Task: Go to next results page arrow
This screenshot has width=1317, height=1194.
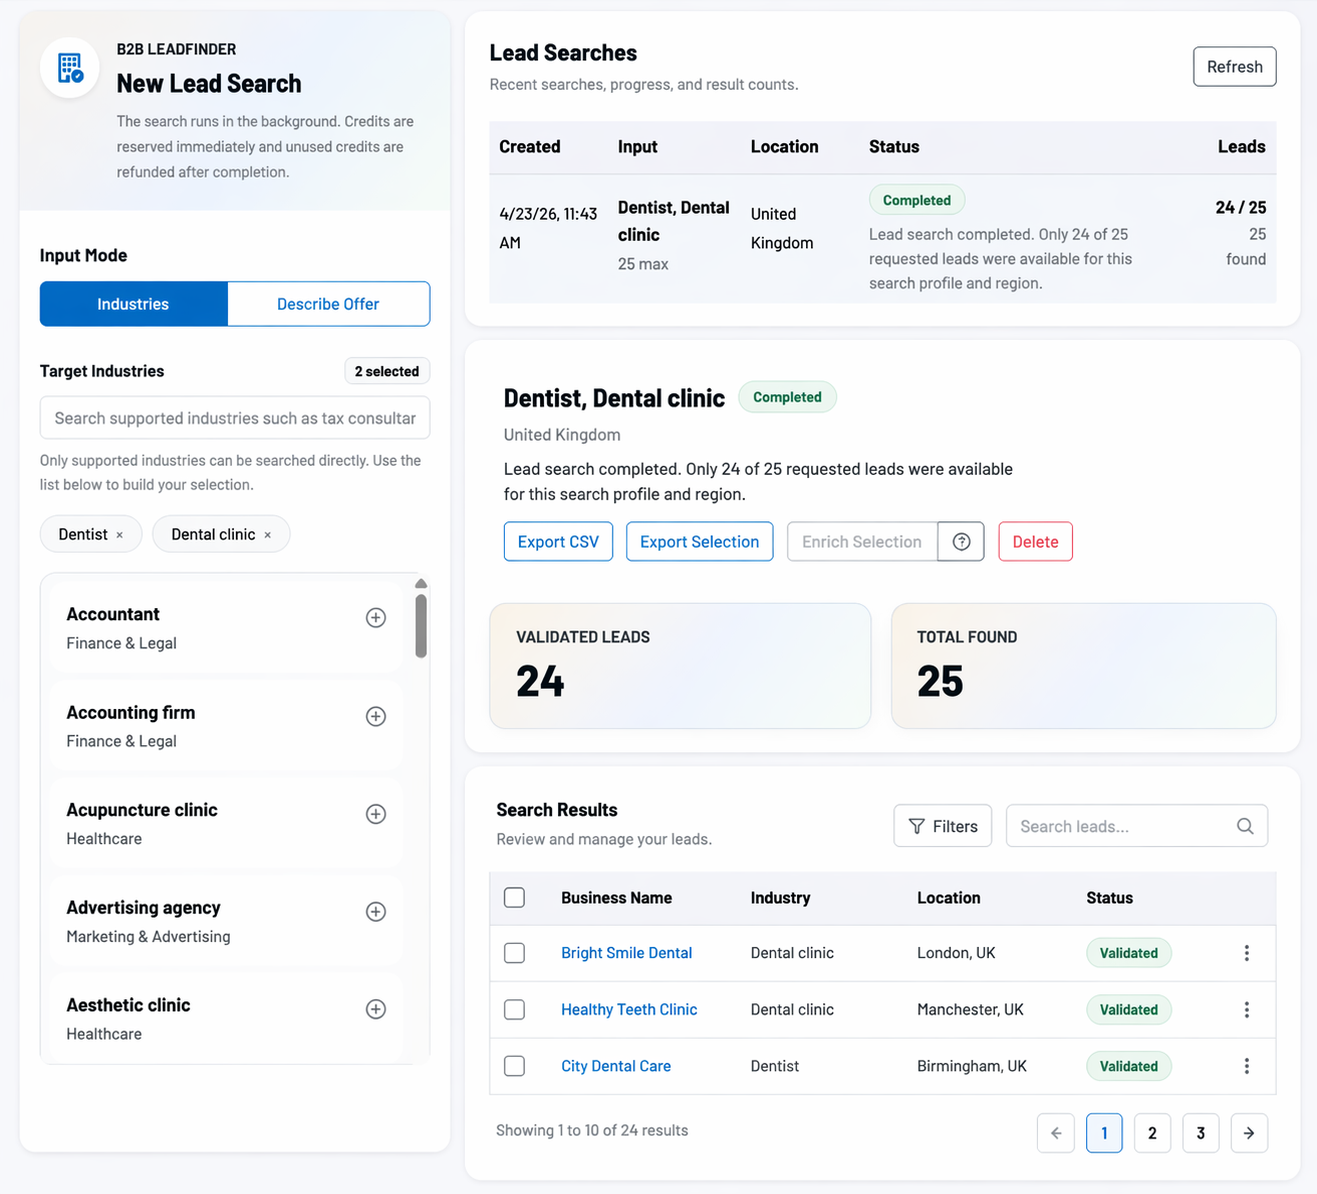Action: click(1249, 1133)
